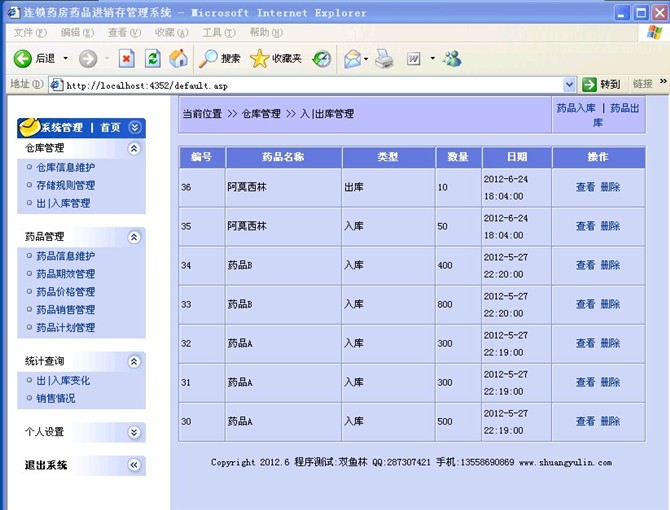Stop page loading with red X icon

(x=126, y=59)
